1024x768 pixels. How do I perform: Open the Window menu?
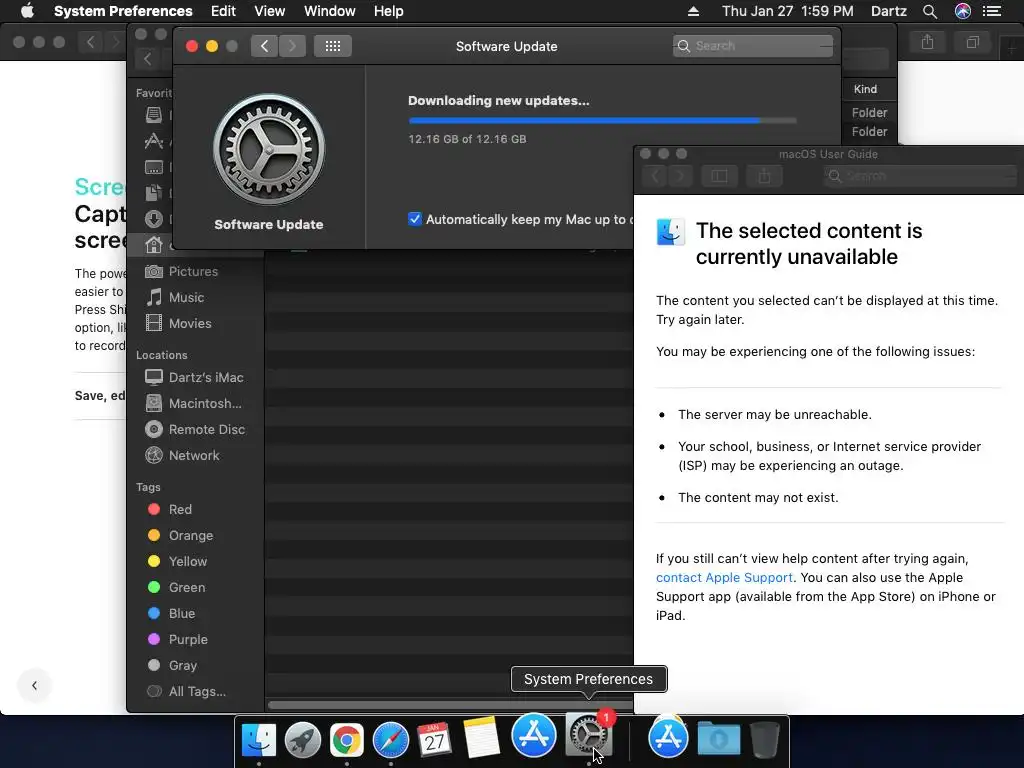(330, 11)
